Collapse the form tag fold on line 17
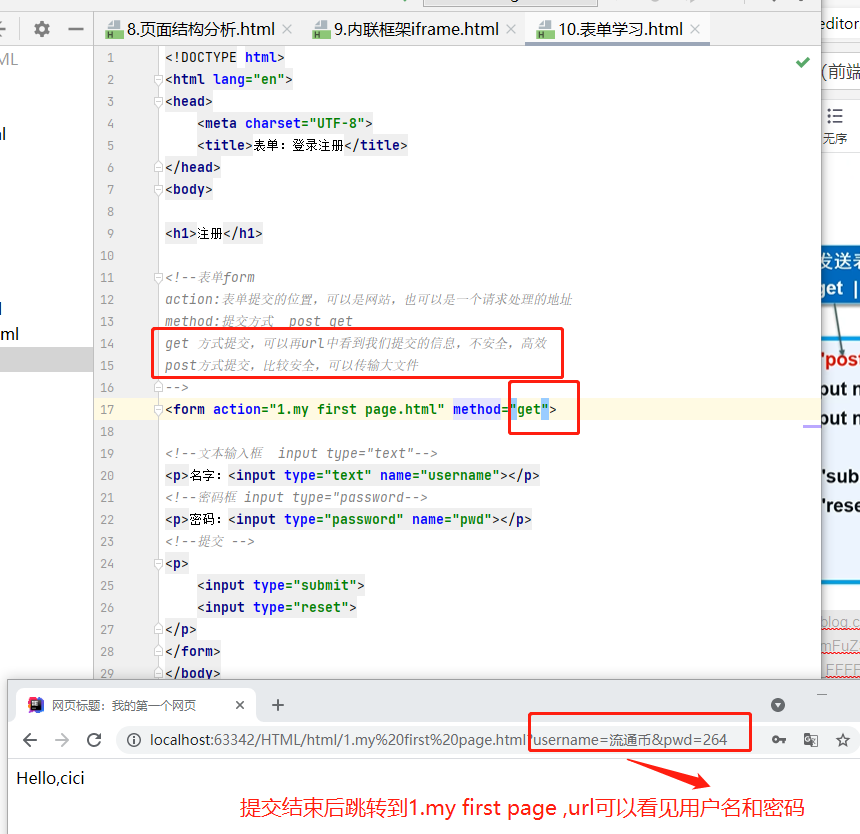This screenshot has width=860, height=834. click(158, 410)
